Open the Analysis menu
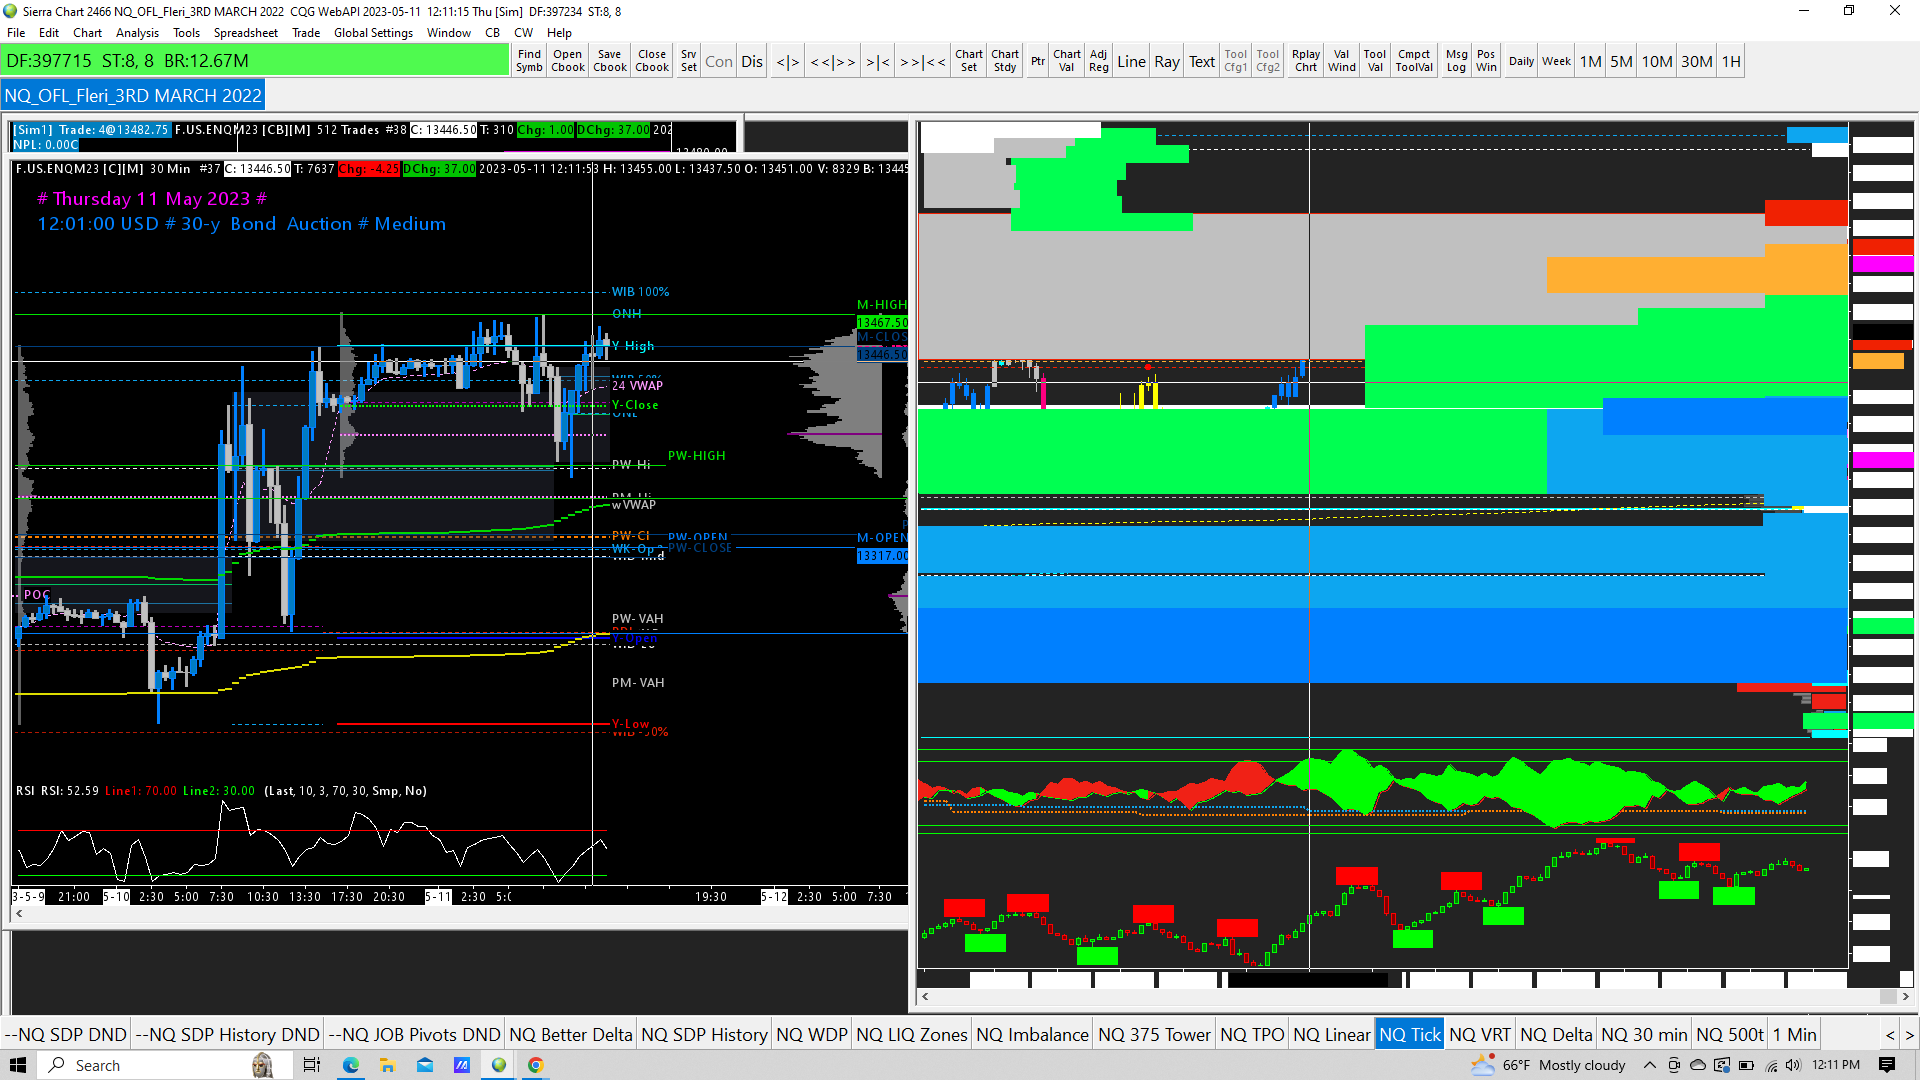 137,33
